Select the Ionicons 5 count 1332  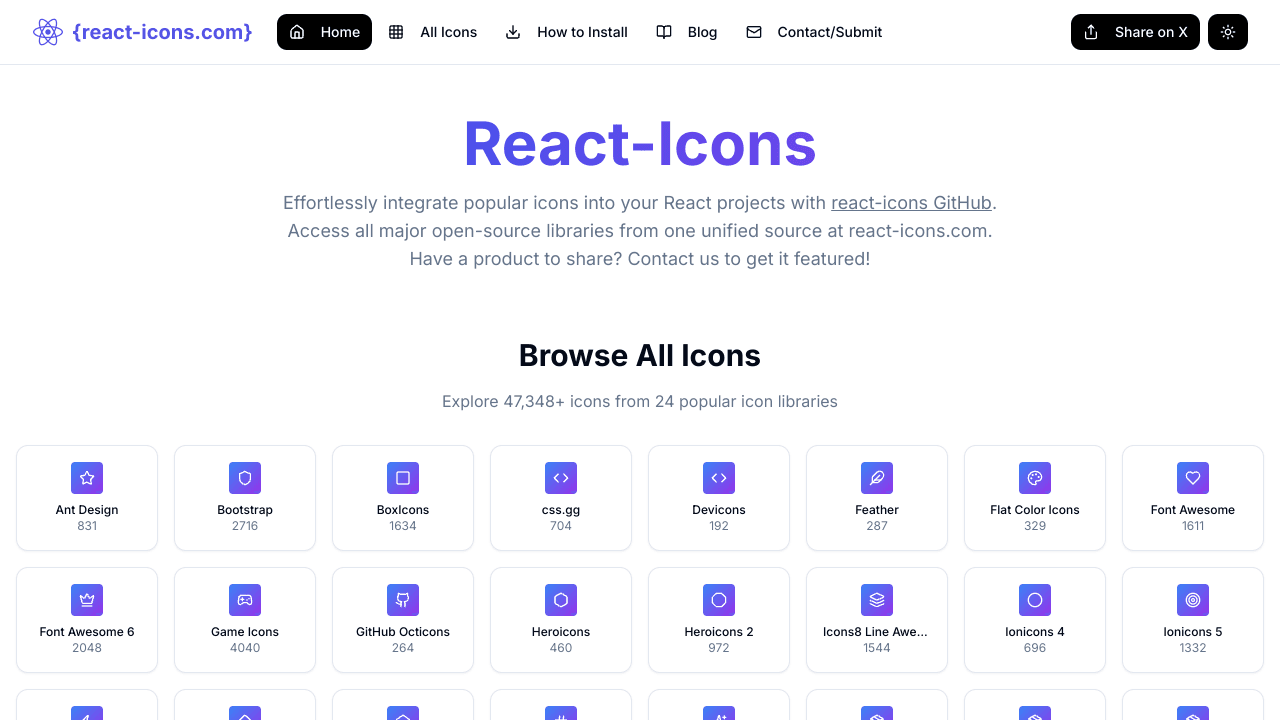pos(1193,648)
